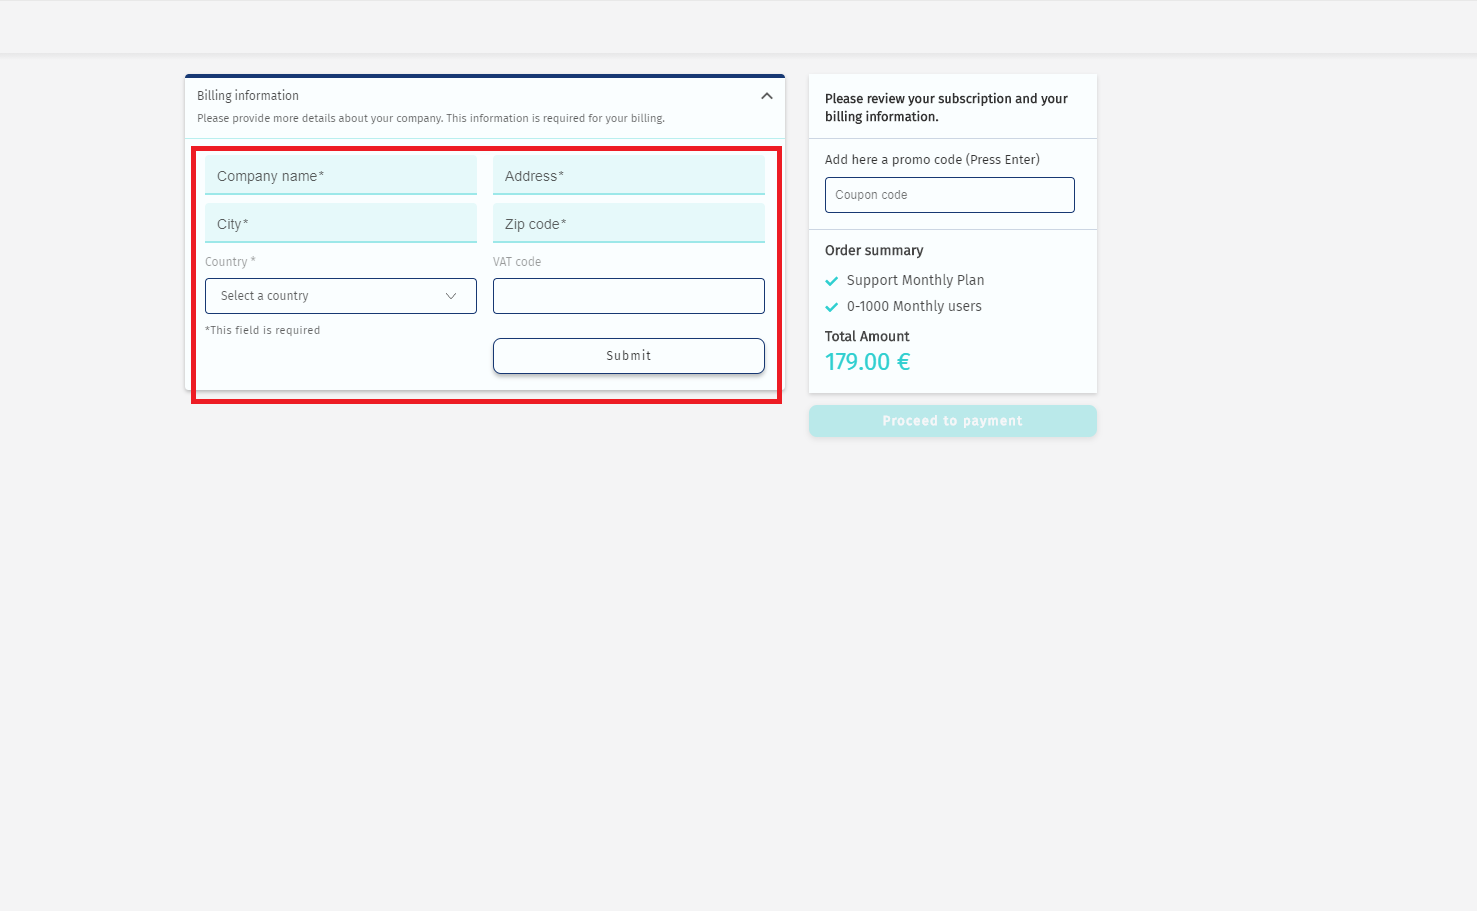
Task: Click the VAT code label
Action: click(517, 262)
